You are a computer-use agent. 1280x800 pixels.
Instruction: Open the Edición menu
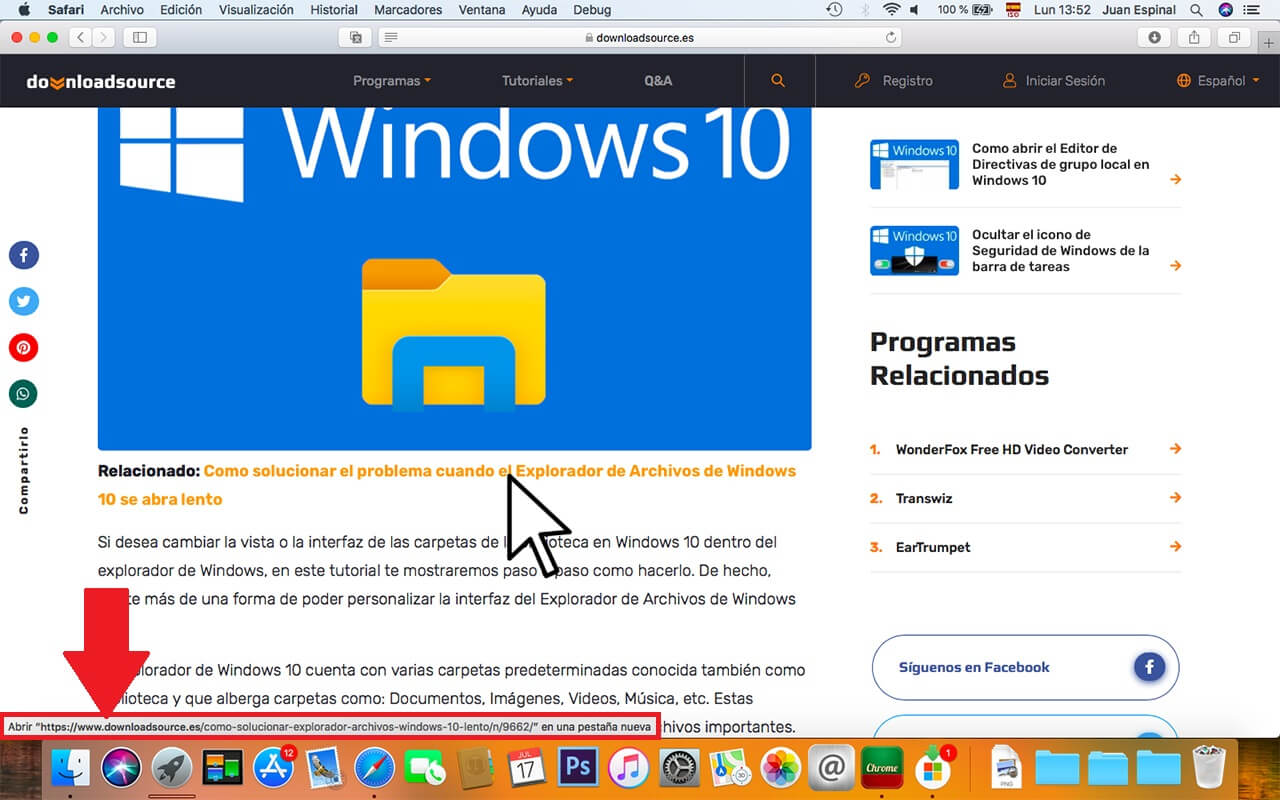point(181,10)
